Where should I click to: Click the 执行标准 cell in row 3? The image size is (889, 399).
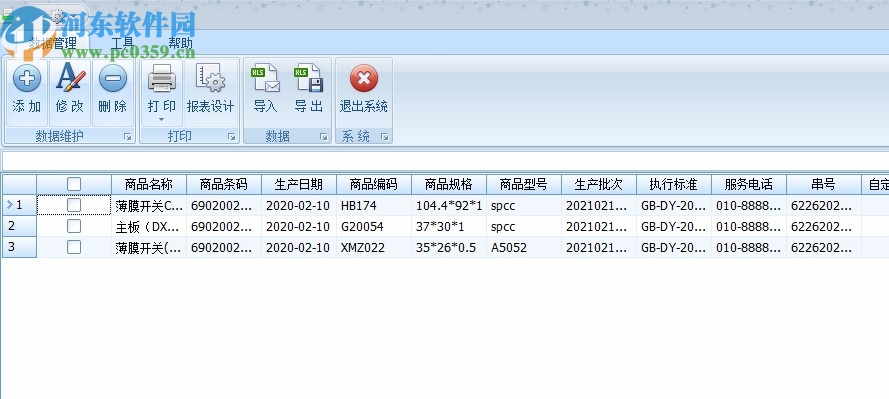tap(674, 247)
